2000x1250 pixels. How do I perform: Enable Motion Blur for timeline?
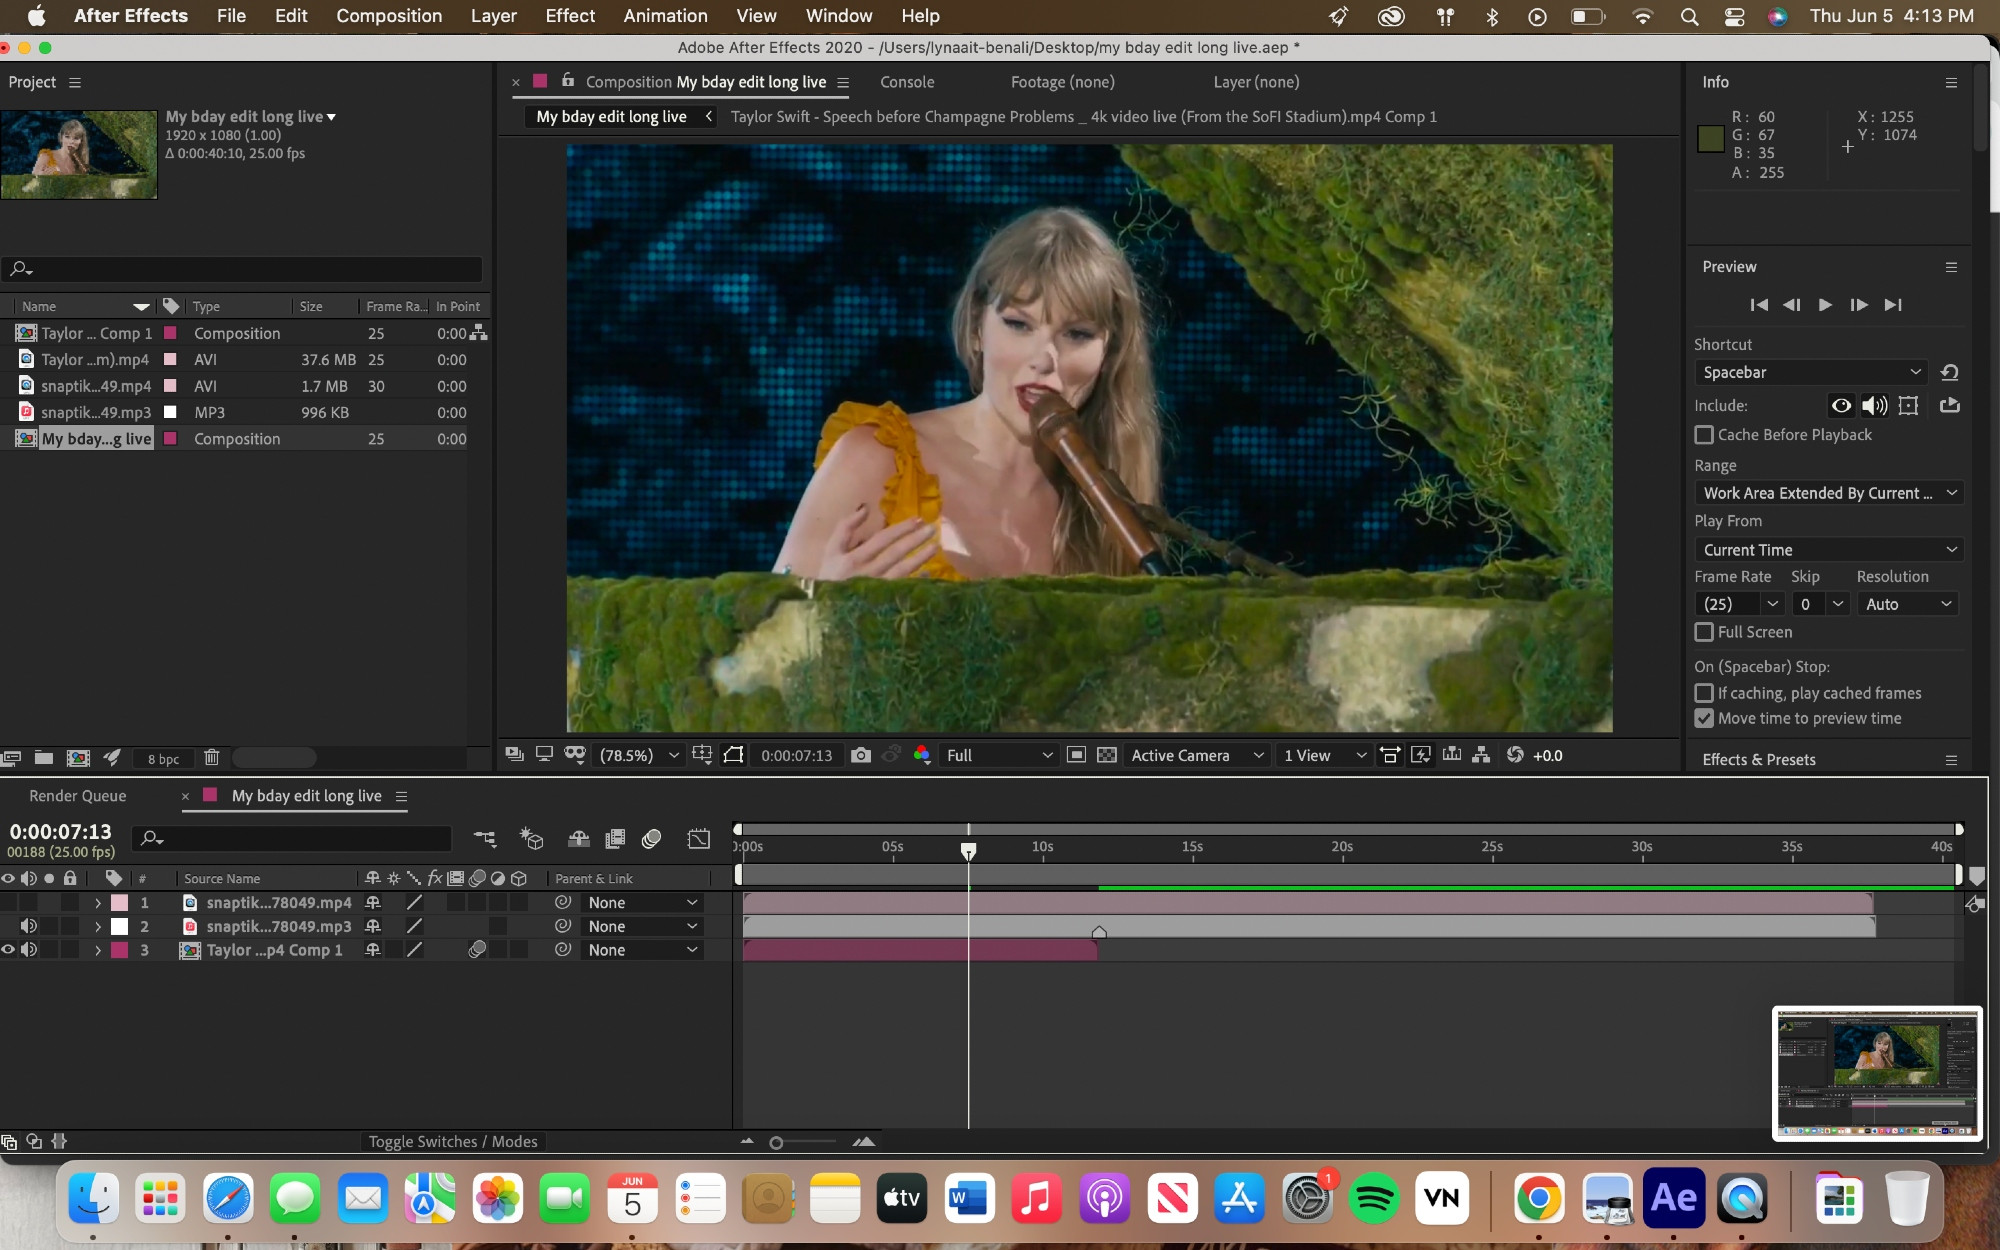point(651,838)
